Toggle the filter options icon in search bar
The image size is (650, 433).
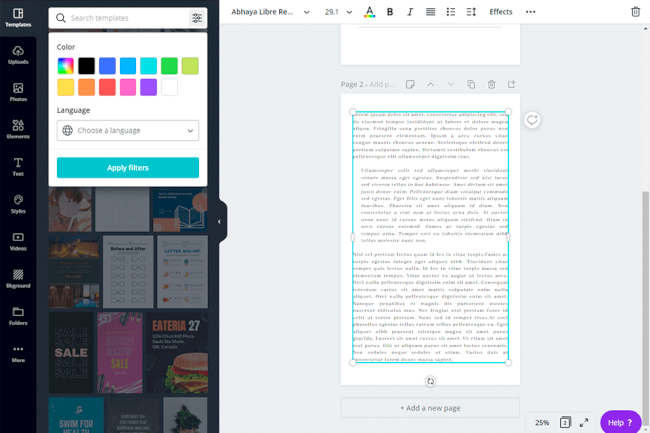pos(197,18)
